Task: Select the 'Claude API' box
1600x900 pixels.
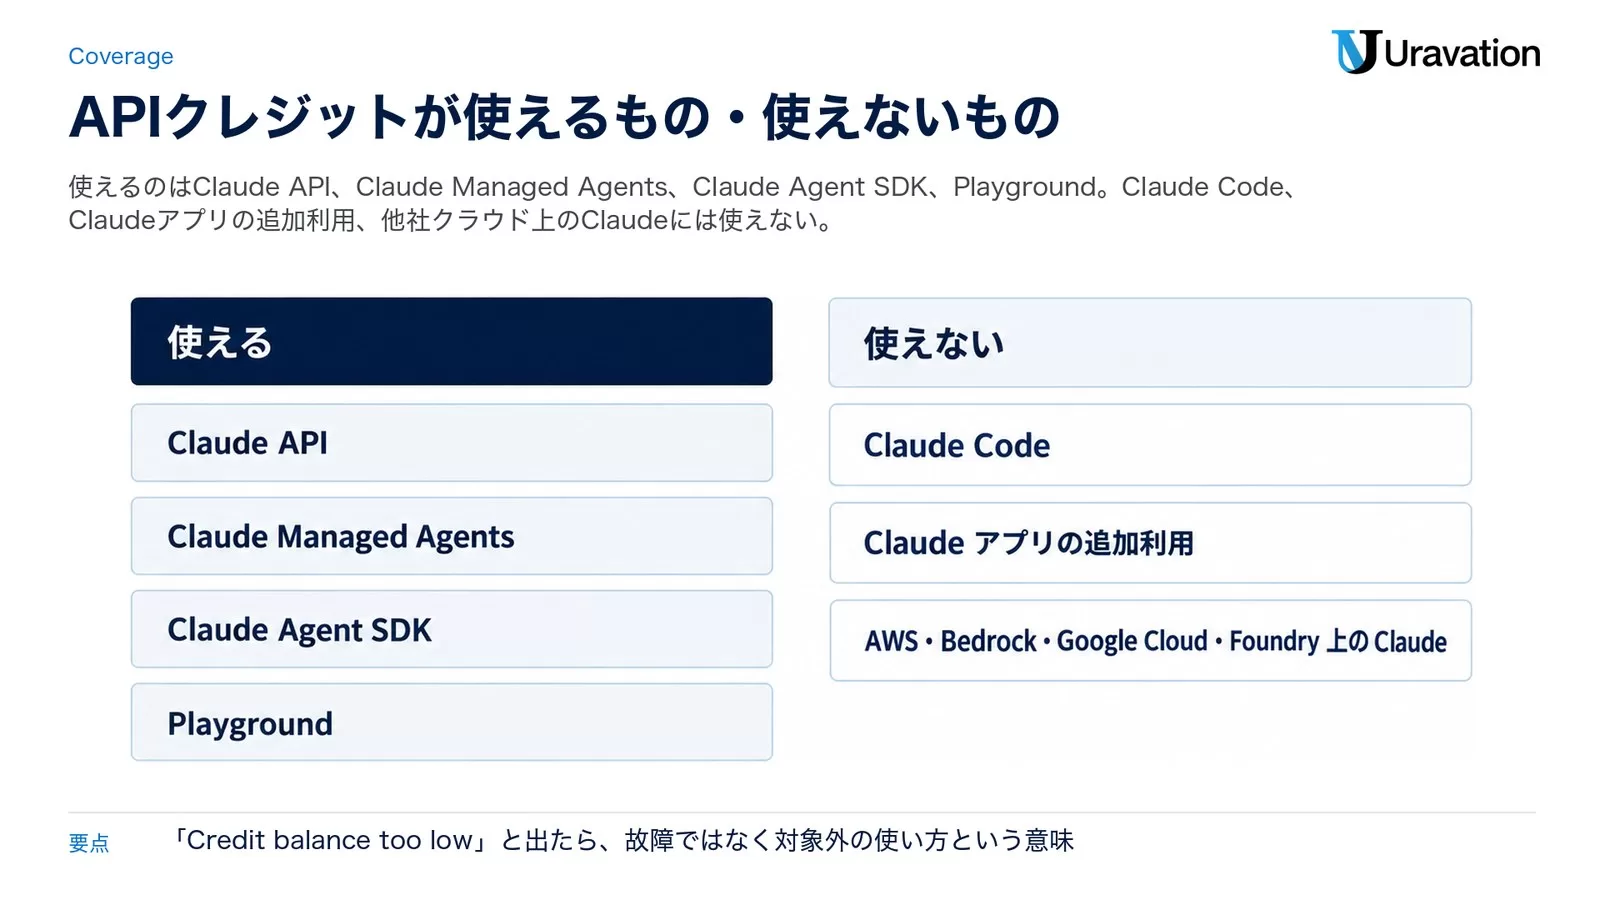Action: (x=452, y=443)
